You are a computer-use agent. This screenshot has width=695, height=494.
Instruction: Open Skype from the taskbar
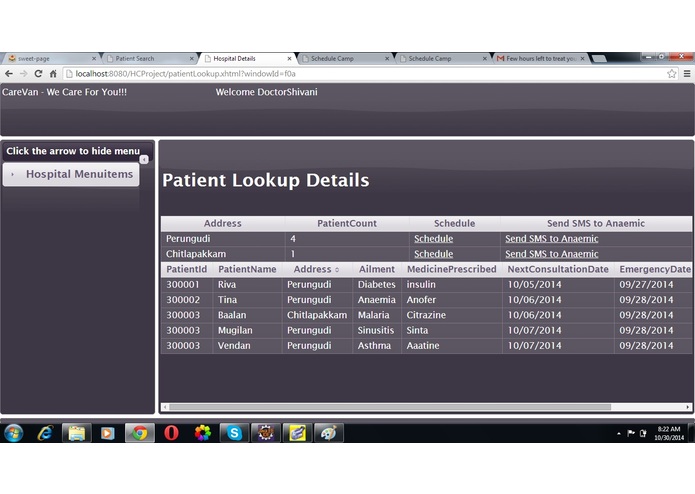234,433
